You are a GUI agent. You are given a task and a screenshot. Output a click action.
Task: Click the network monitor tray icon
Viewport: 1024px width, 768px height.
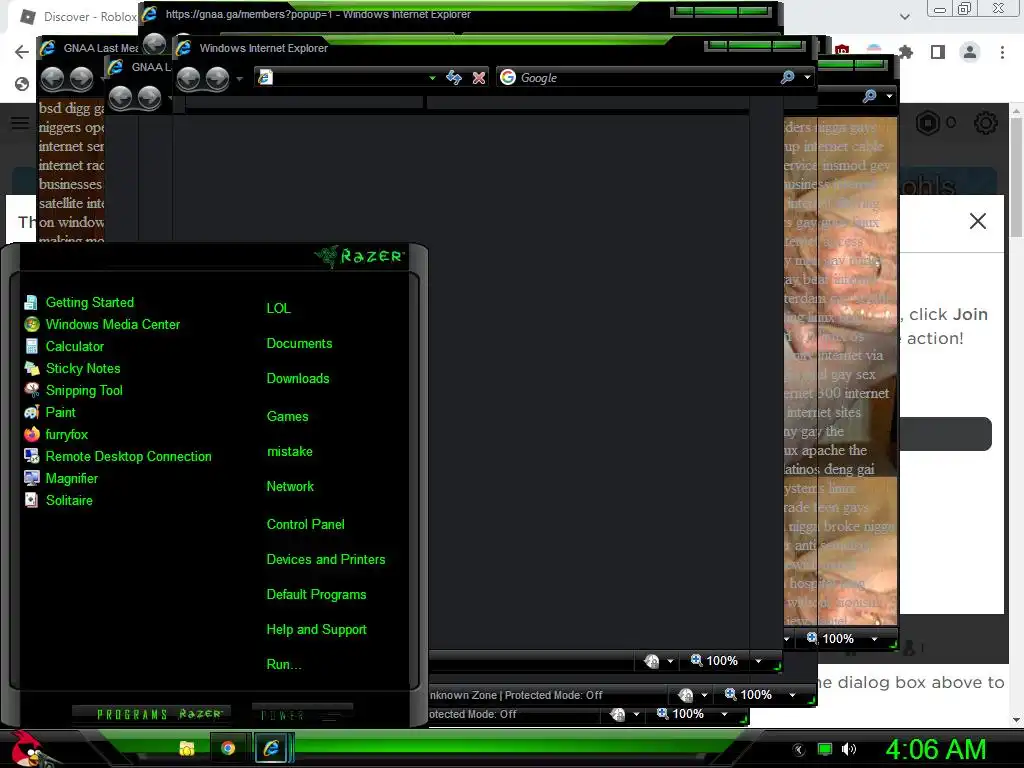tap(825, 749)
